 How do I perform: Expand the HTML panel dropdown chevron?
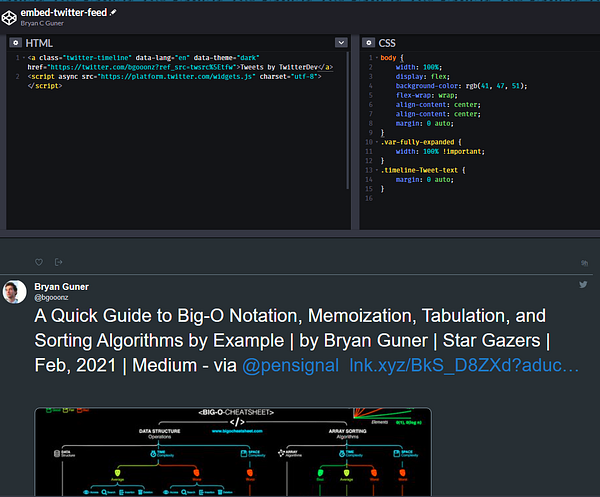pyautogui.click(x=341, y=43)
